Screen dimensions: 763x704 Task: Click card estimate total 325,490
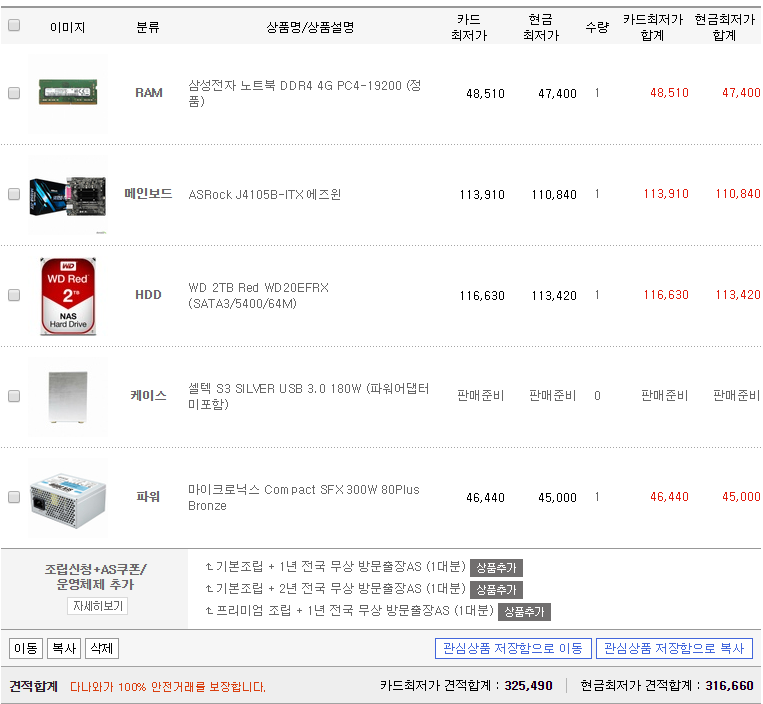click(x=528, y=686)
